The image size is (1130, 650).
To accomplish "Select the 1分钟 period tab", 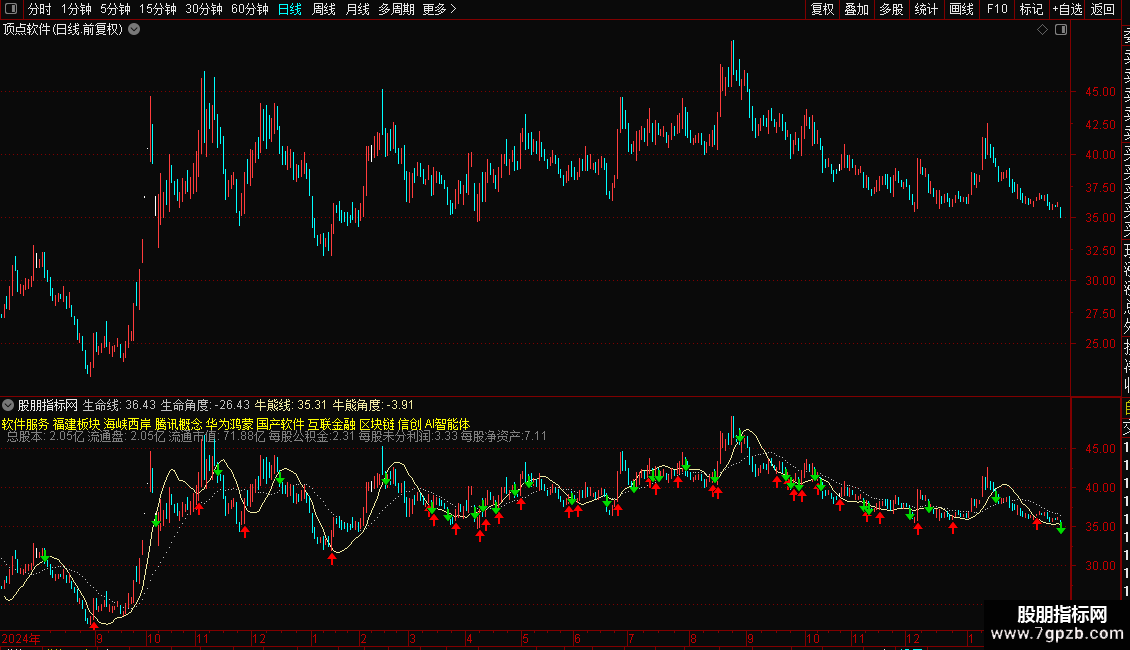I will pos(76,9).
